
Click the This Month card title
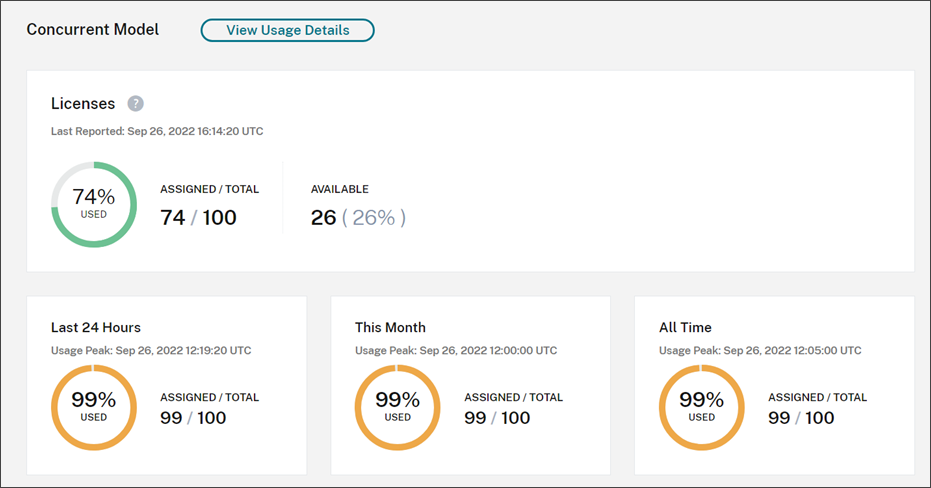[390, 327]
